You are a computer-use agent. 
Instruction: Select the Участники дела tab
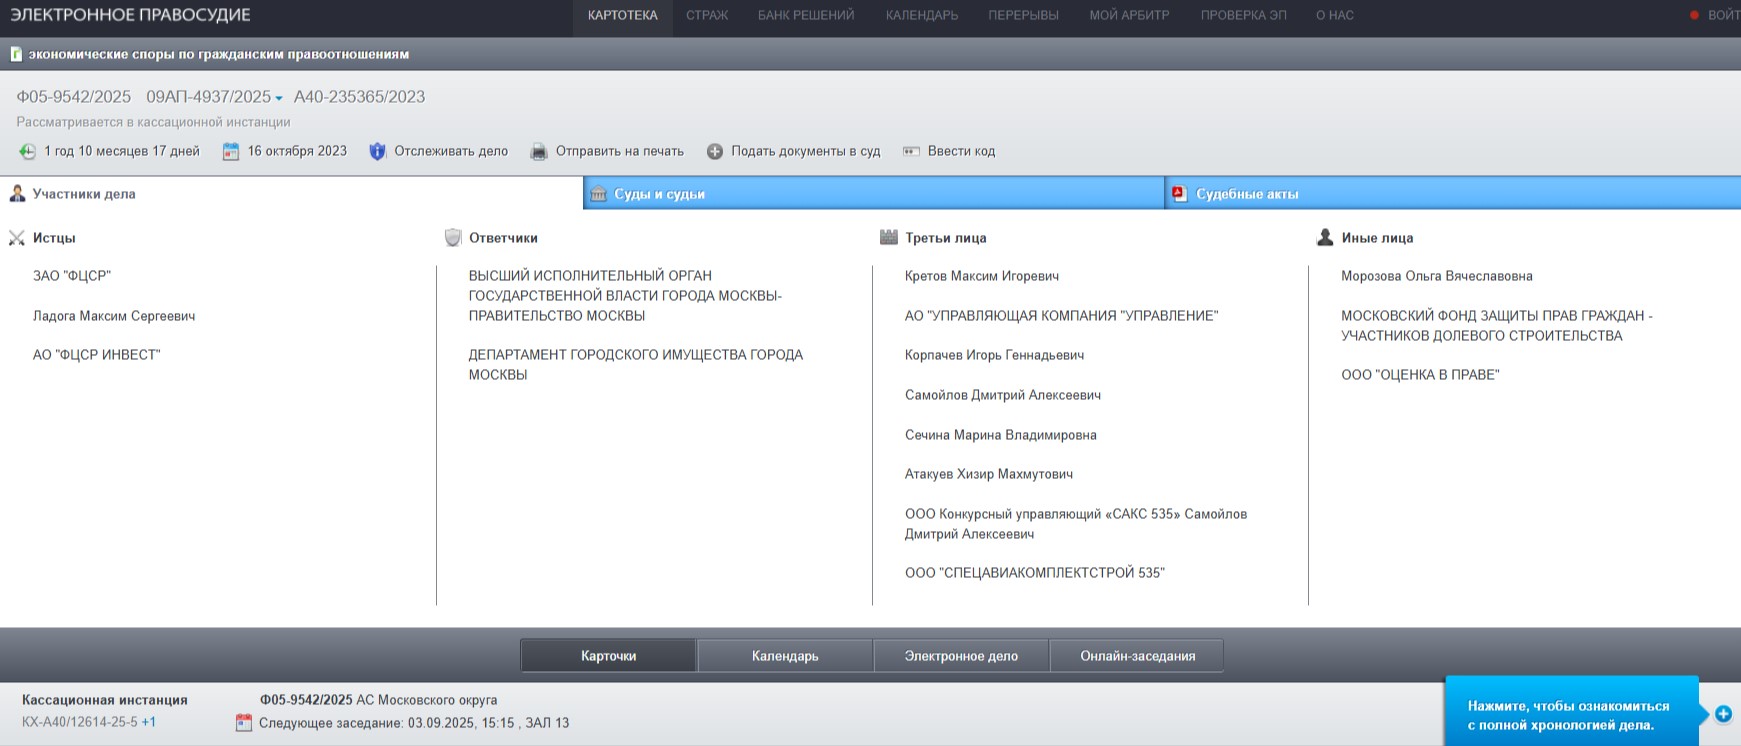pyautogui.click(x=84, y=194)
